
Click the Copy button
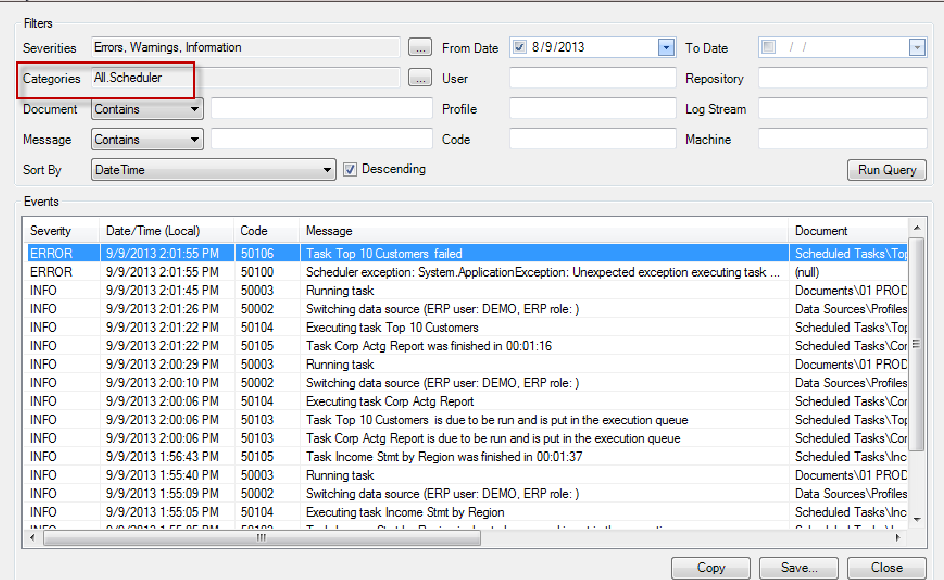(x=710, y=567)
